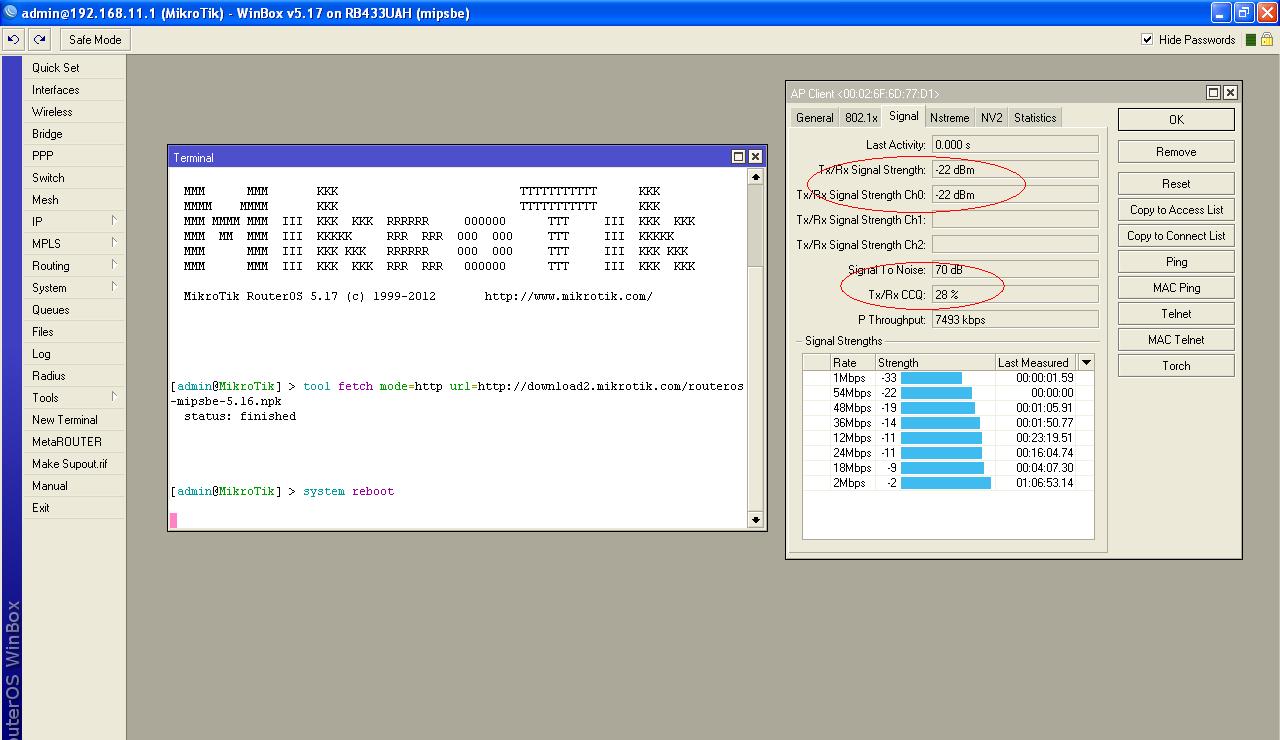Click the Last Activity value field
Viewport: 1280px width, 740px height.
1015,145
